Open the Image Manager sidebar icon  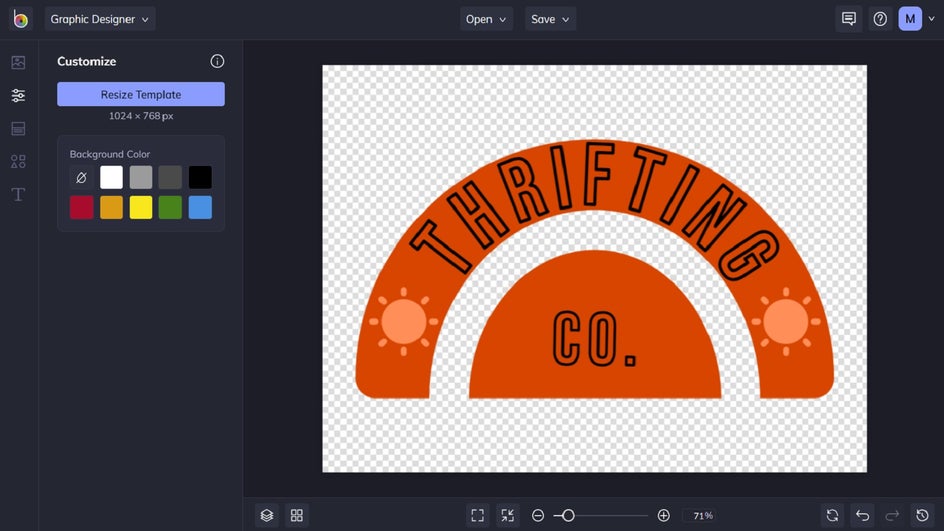coord(18,62)
